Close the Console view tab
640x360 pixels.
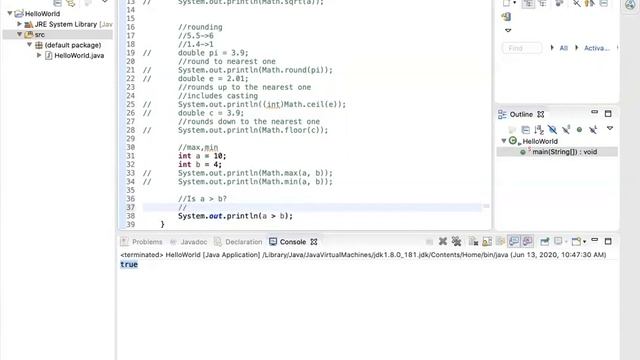pyautogui.click(x=313, y=242)
